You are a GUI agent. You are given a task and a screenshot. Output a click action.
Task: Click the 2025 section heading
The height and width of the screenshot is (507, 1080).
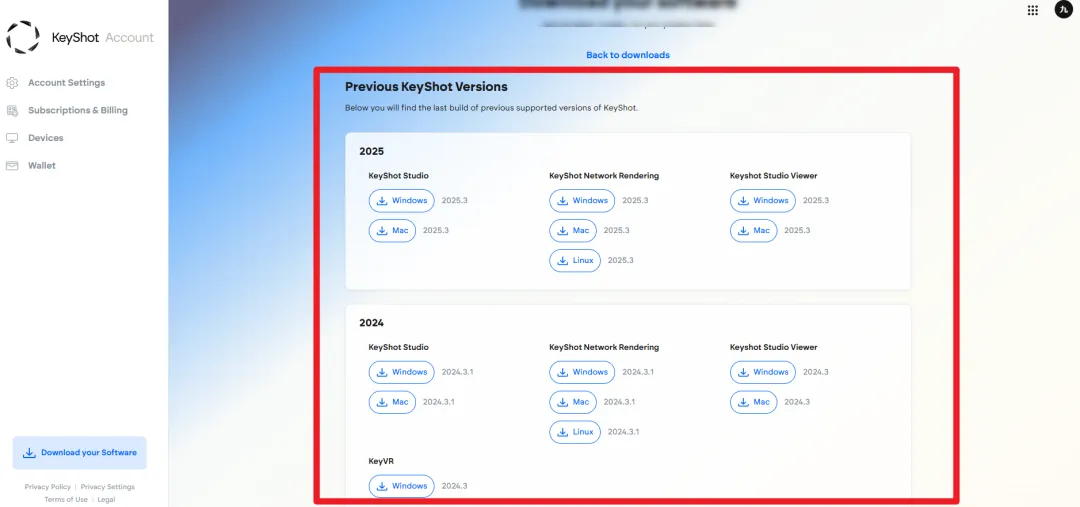[x=371, y=152]
